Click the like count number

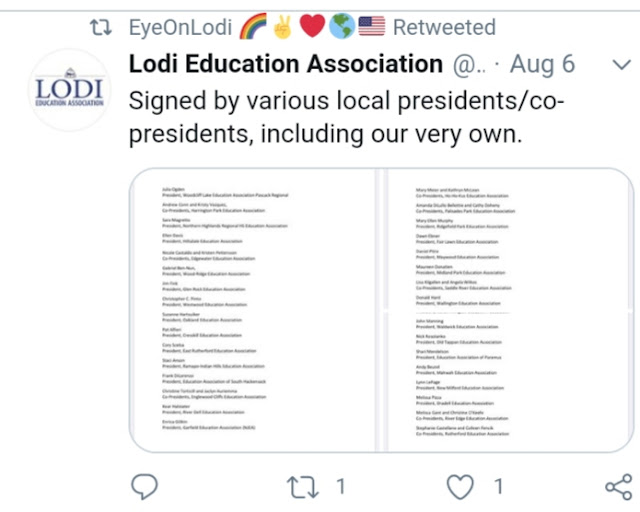pos(496,487)
